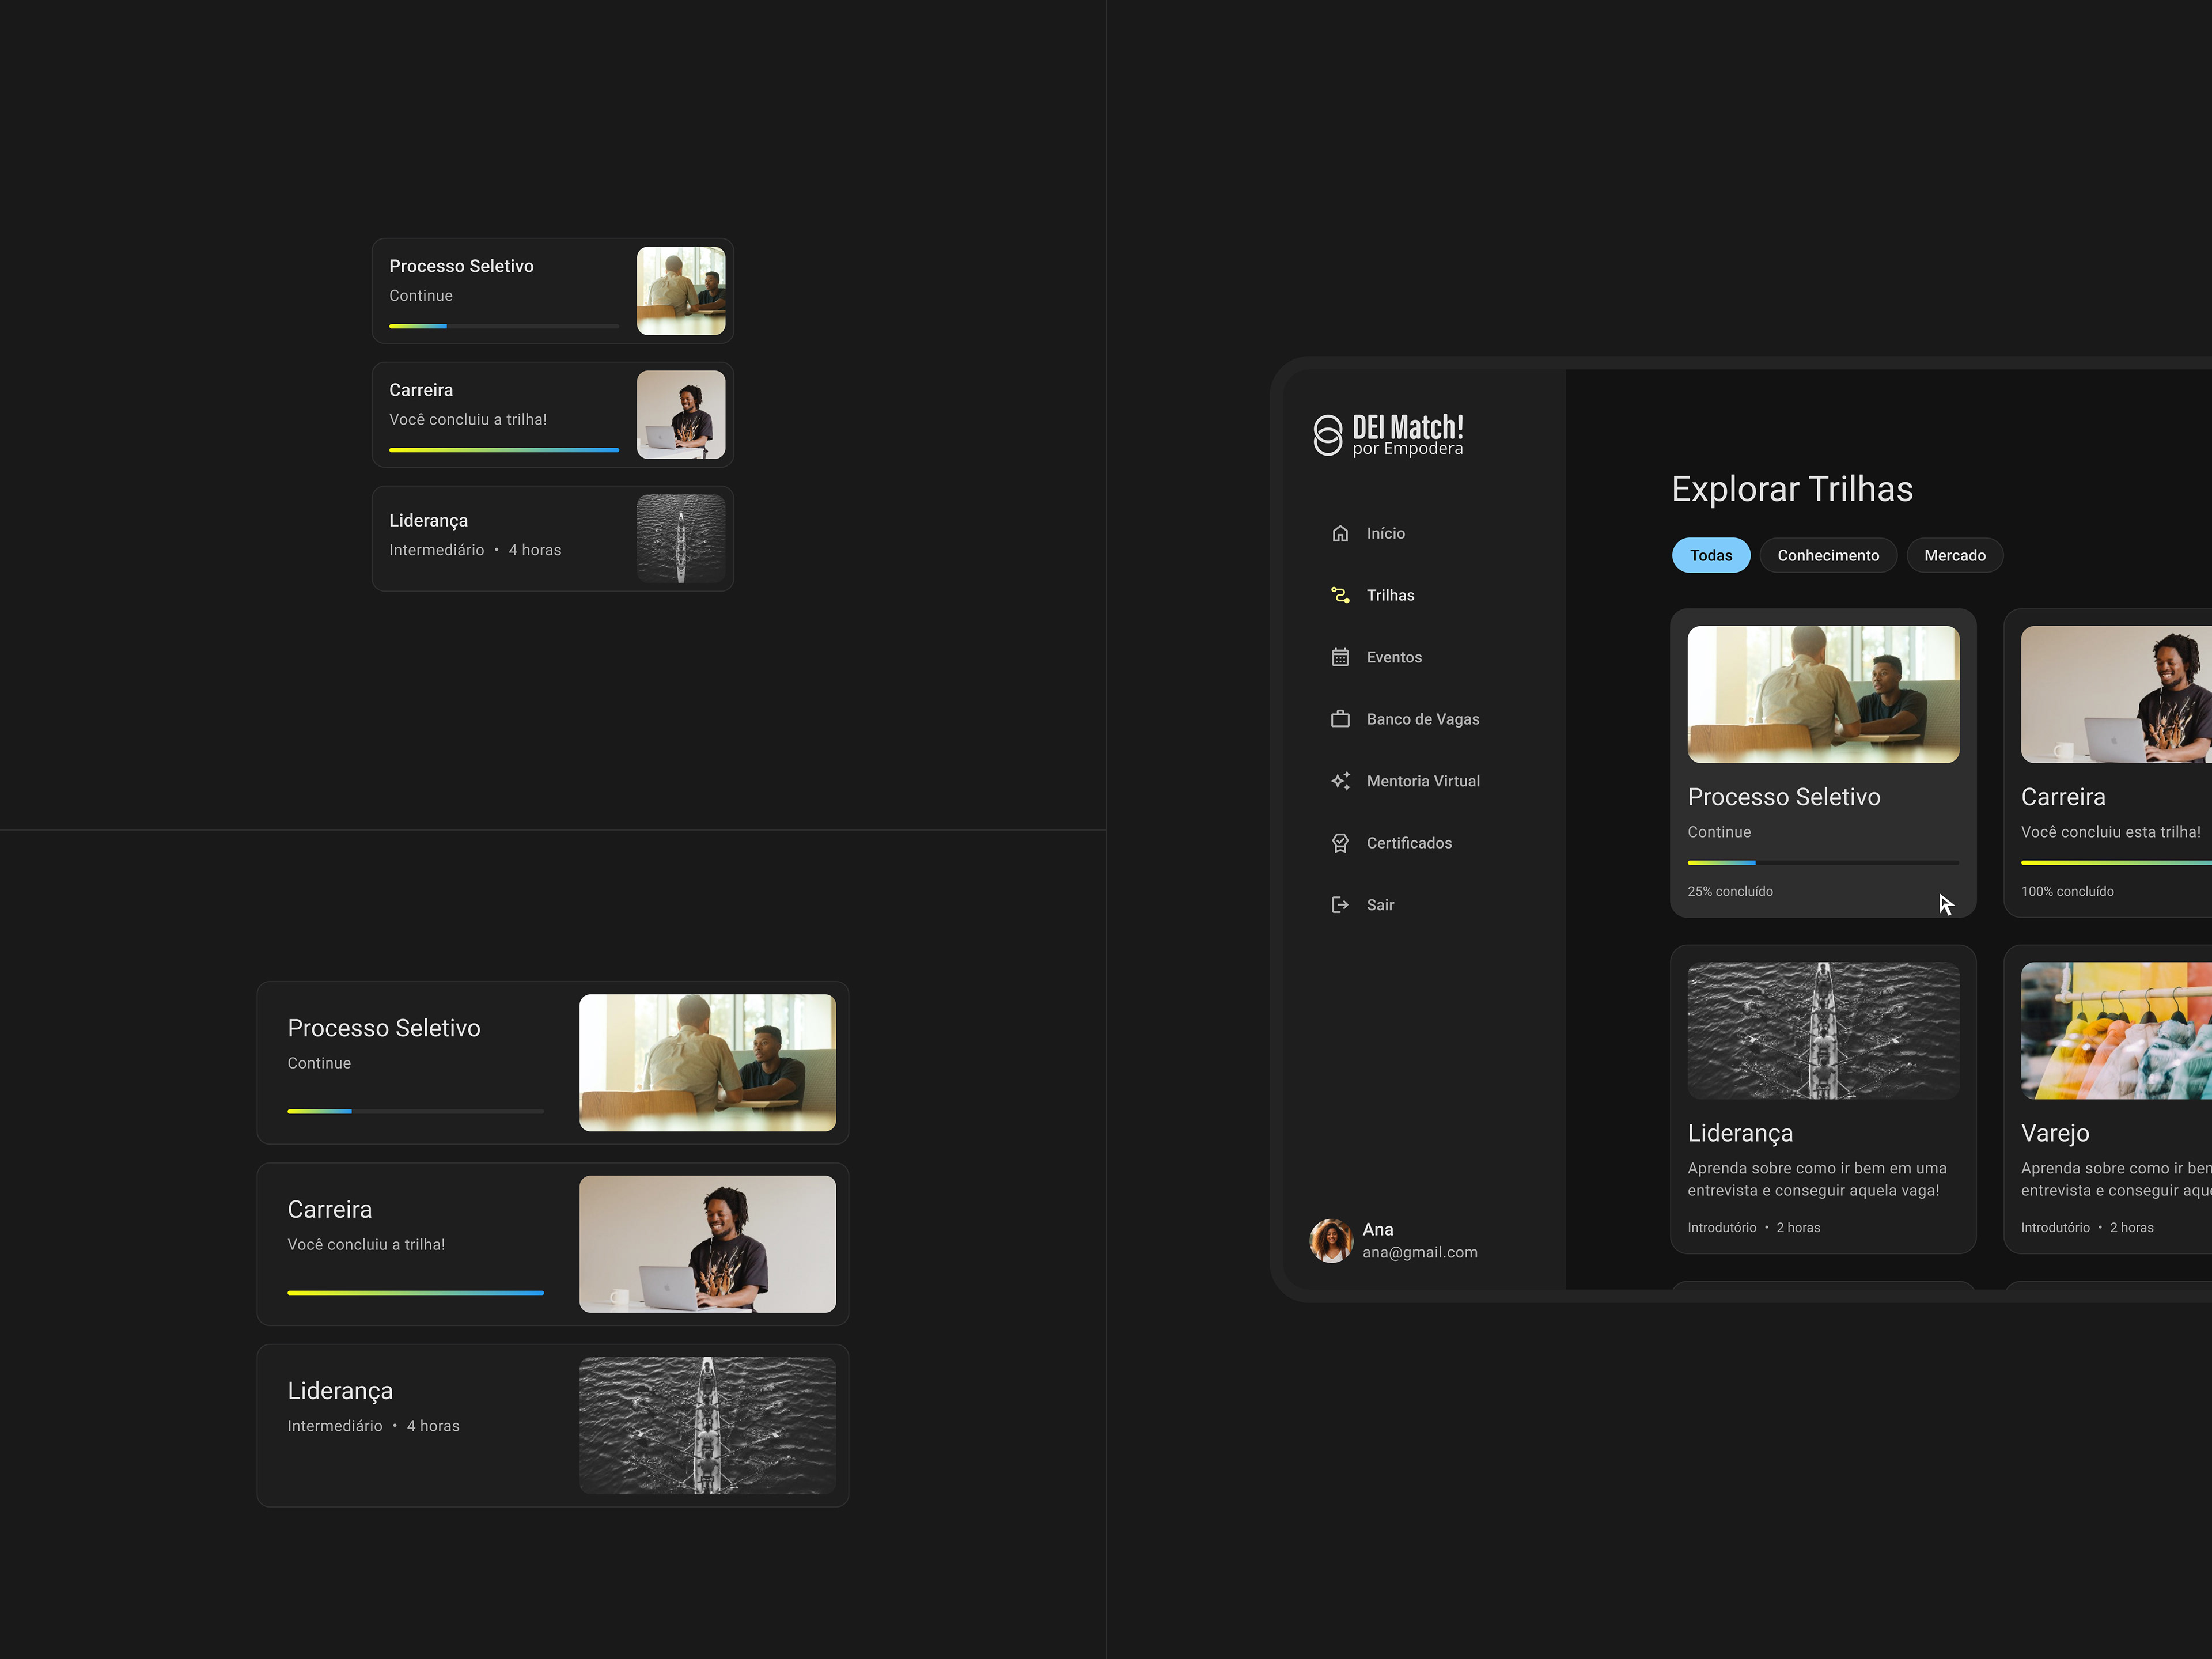Open the Mentoria Virtual menu item
The height and width of the screenshot is (1659, 2212).
[x=1422, y=781]
